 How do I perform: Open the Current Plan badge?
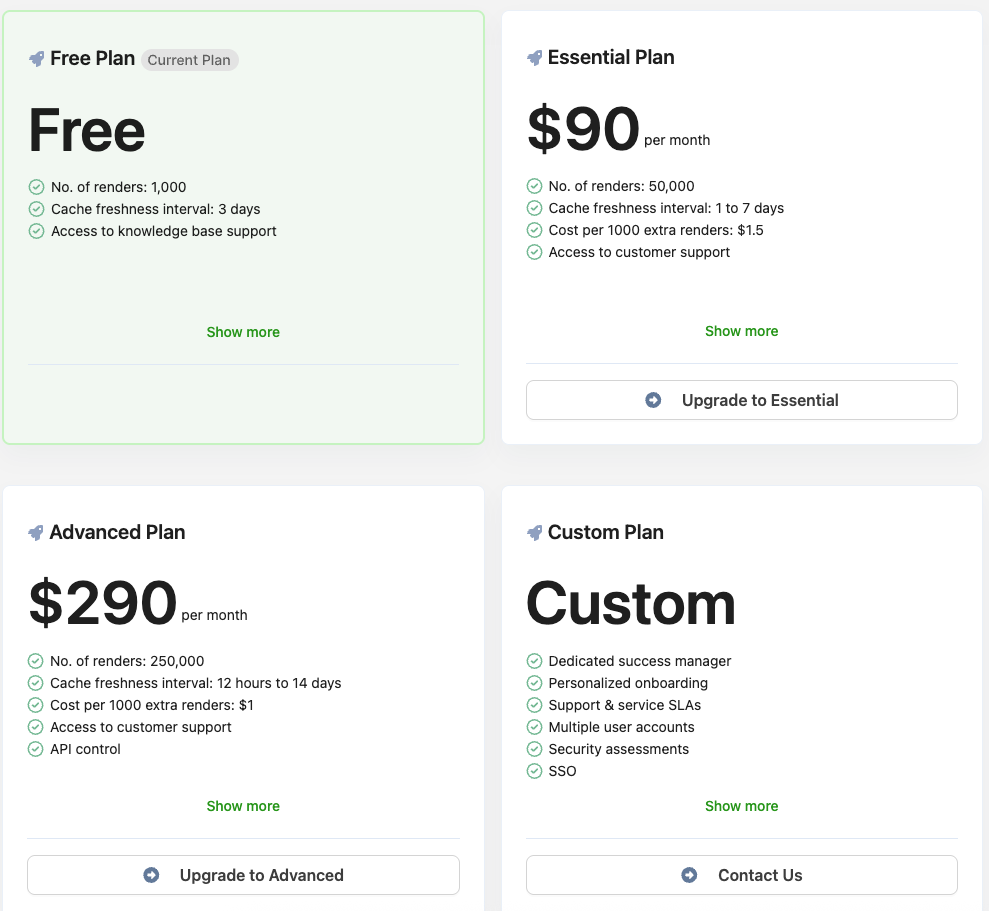[x=189, y=60]
